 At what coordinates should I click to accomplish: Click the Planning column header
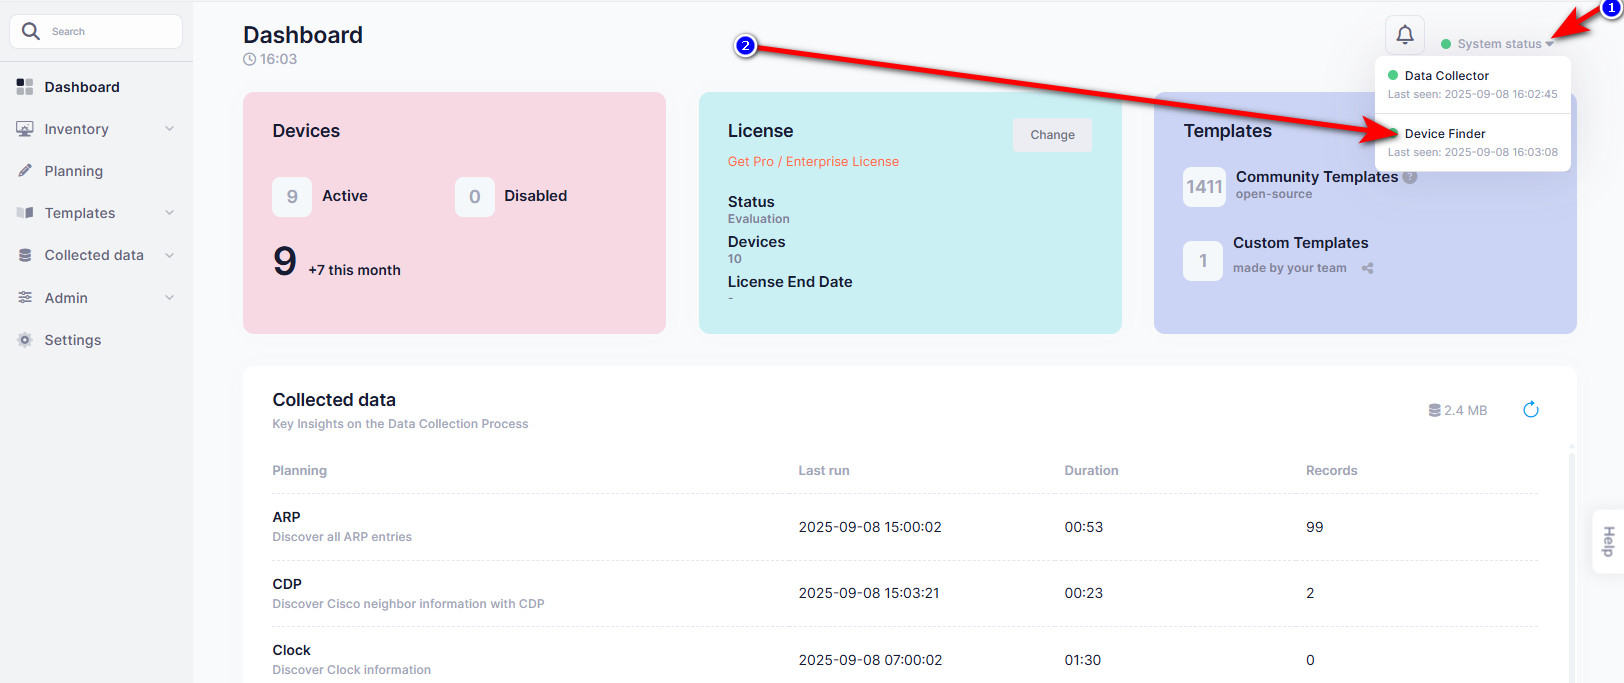(299, 470)
